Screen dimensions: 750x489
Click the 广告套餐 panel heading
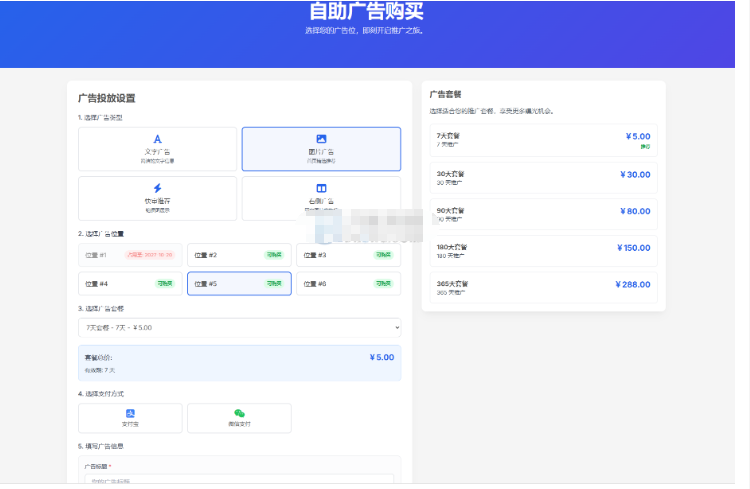445,94
